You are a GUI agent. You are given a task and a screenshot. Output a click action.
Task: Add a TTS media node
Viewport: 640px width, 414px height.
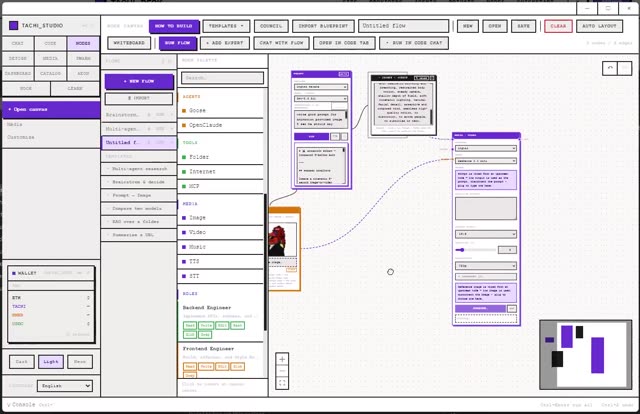coord(221,262)
